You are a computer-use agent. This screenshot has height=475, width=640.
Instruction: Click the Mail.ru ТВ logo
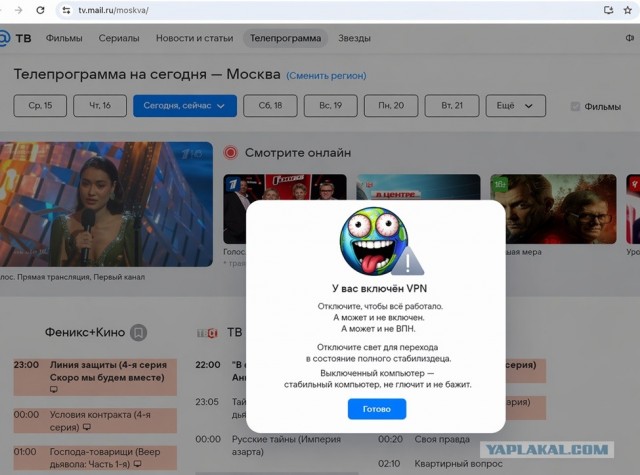[16, 38]
